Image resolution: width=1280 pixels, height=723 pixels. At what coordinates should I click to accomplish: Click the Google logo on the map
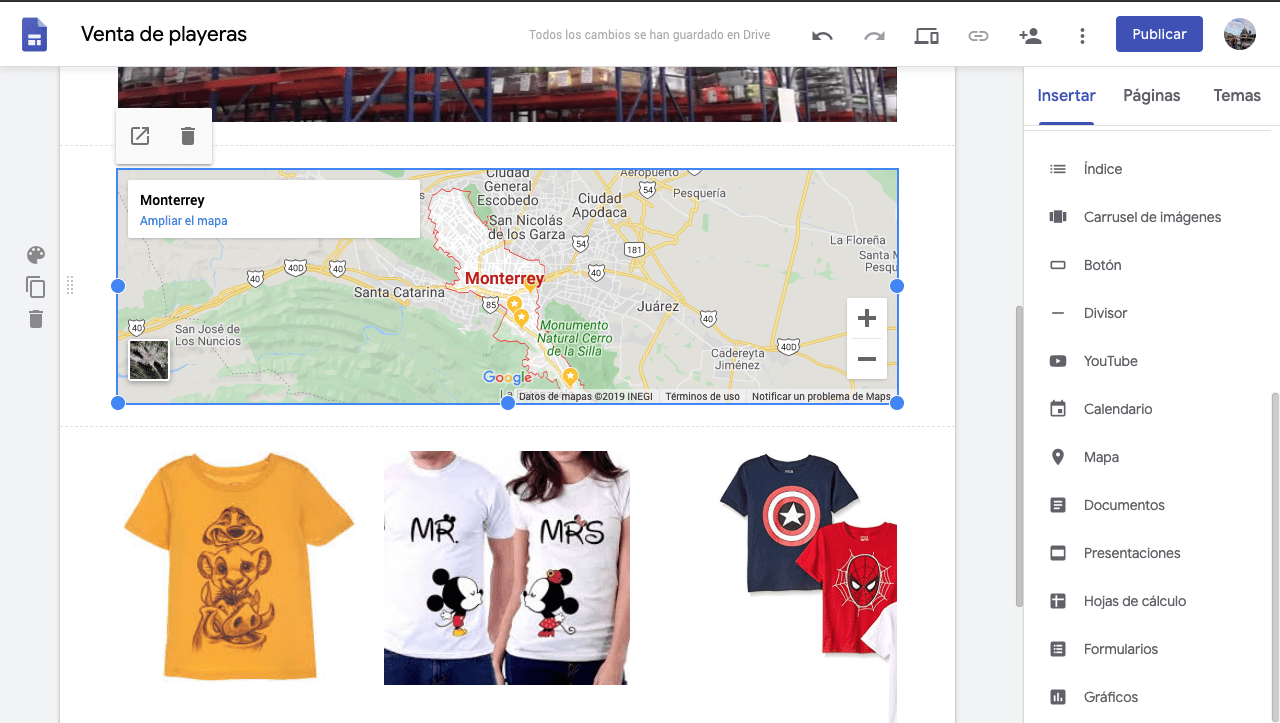point(508,377)
